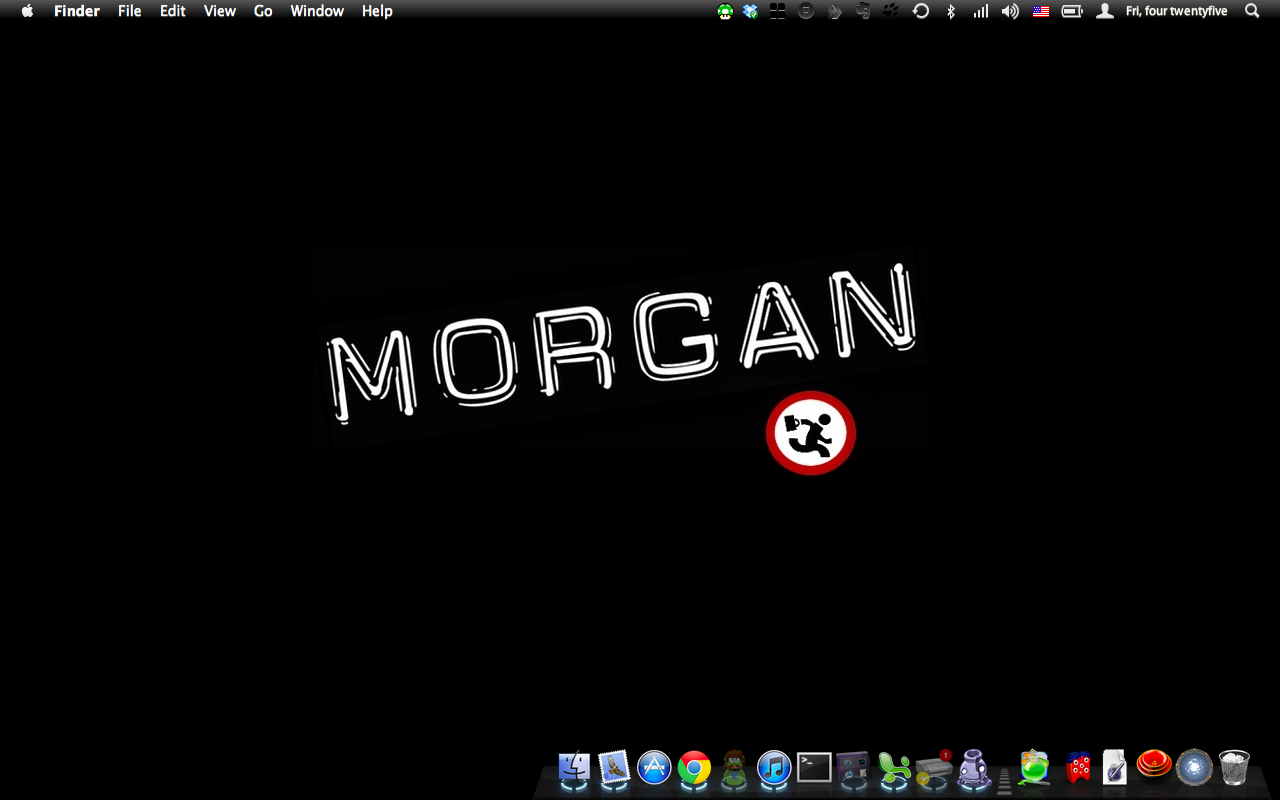Open the Trash in the dock
Image resolution: width=1280 pixels, height=800 pixels.
[x=1235, y=768]
